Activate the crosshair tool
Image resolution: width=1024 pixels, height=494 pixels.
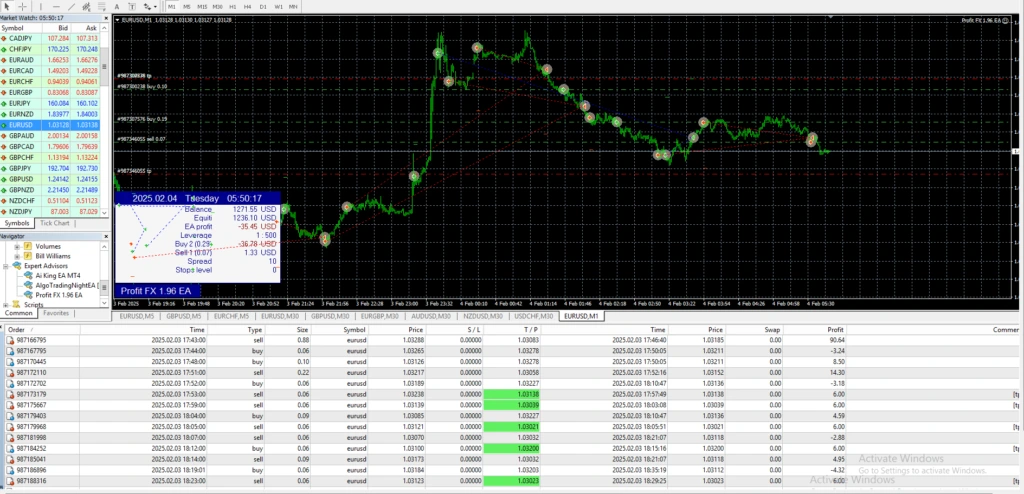(21, 6)
